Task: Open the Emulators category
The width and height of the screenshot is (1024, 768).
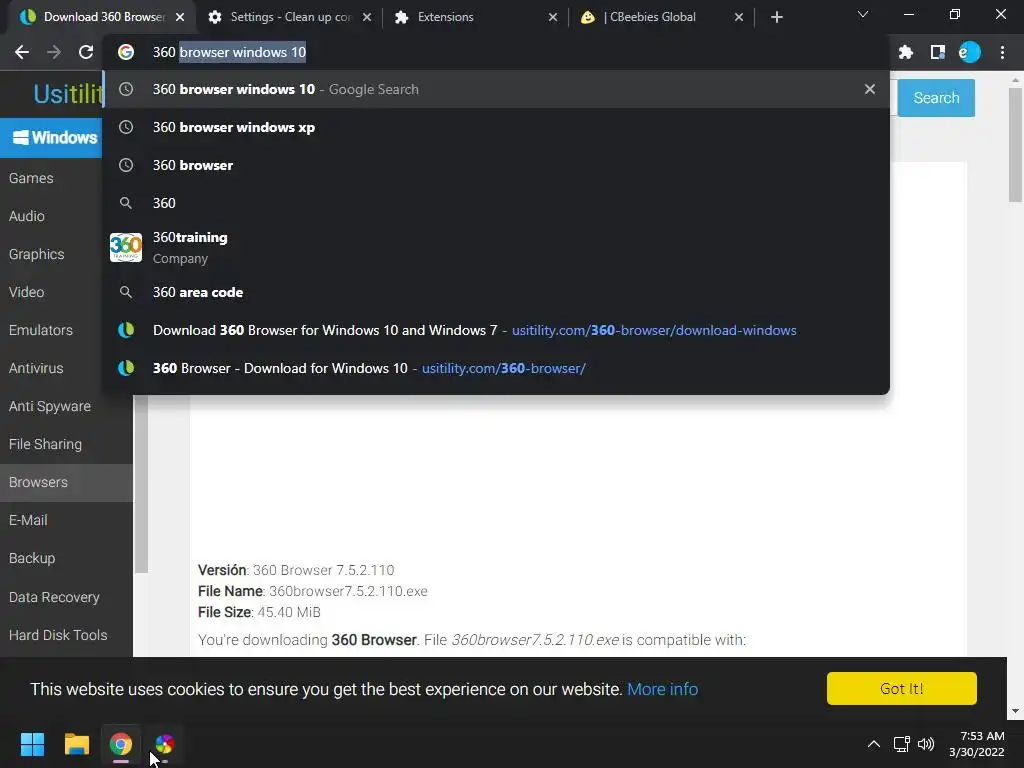Action: click(40, 330)
